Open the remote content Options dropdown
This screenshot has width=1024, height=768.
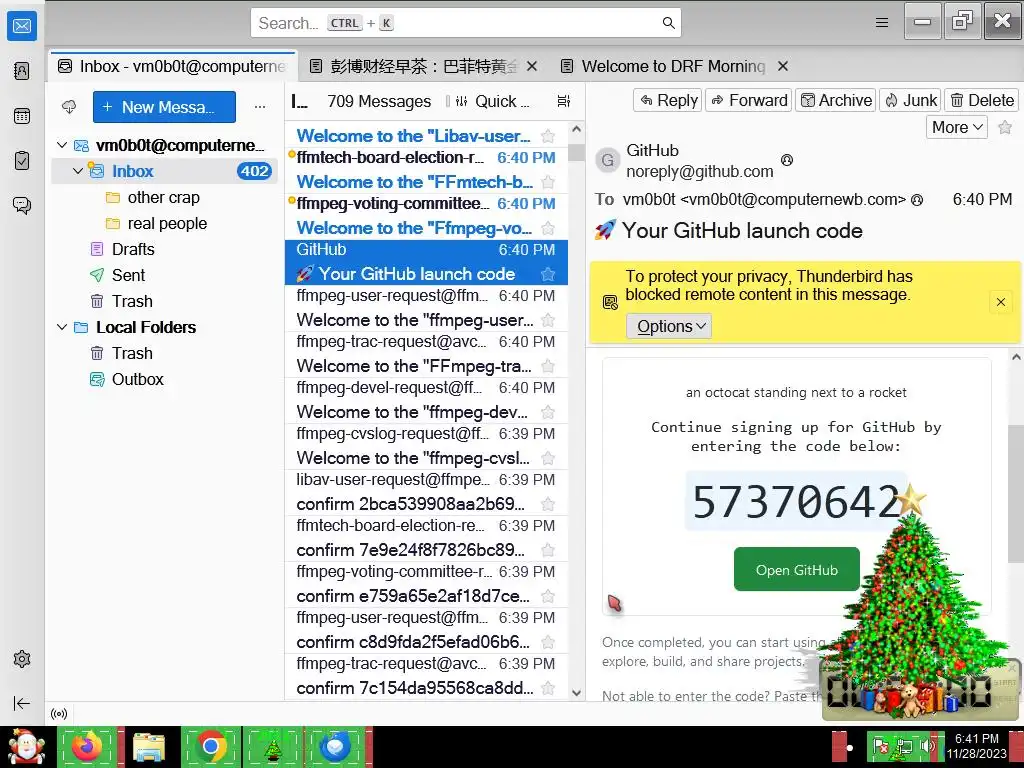(x=669, y=326)
